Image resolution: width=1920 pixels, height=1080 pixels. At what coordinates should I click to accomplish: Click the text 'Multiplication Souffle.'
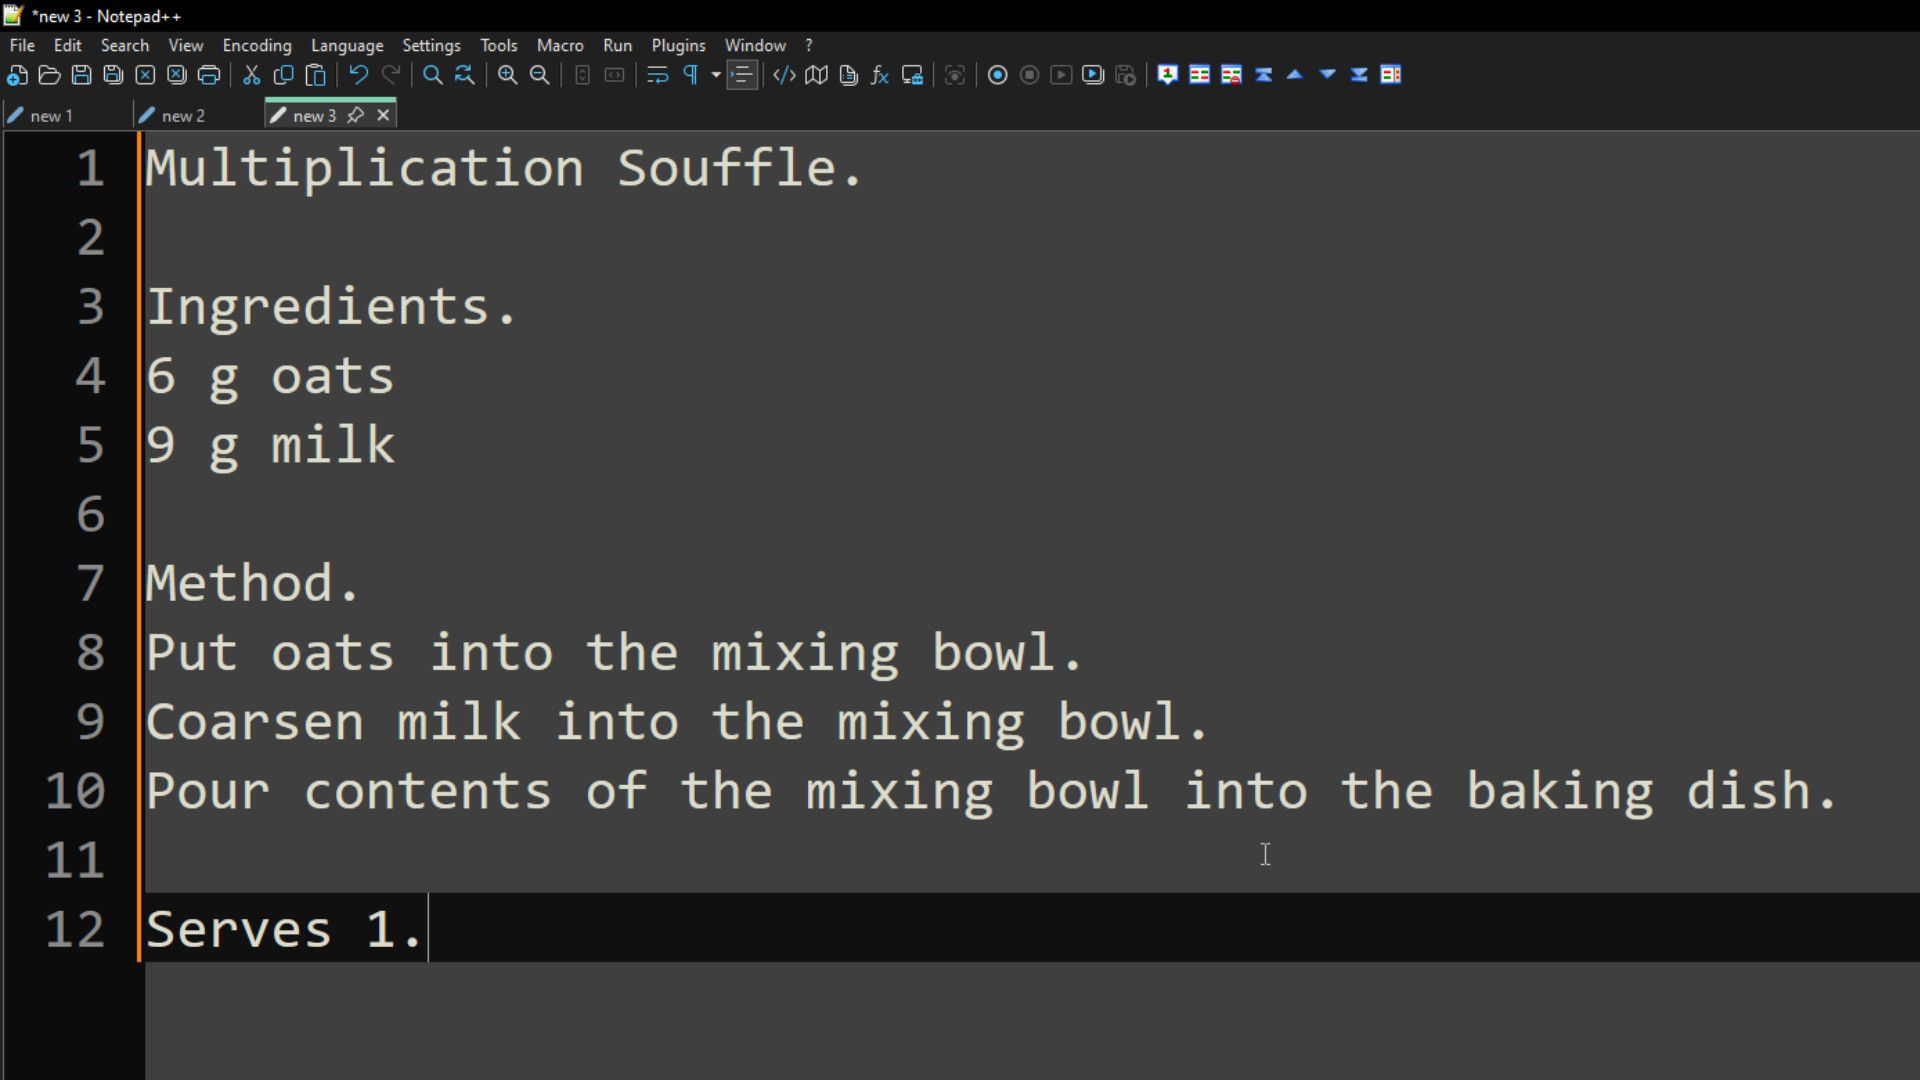tap(504, 168)
